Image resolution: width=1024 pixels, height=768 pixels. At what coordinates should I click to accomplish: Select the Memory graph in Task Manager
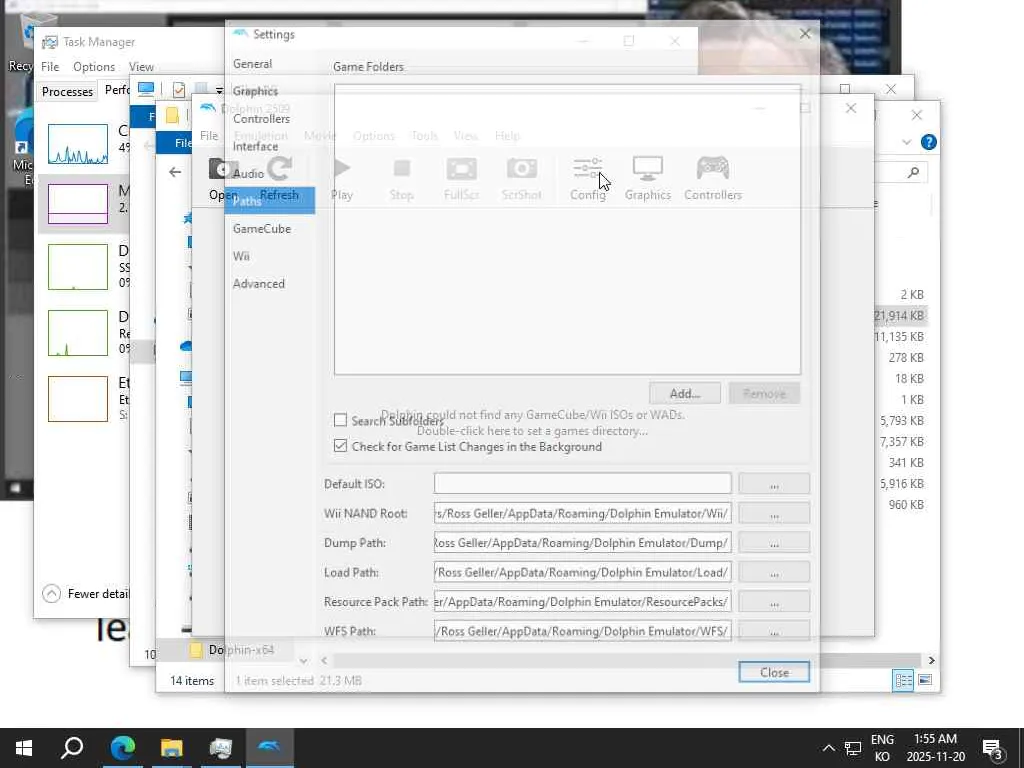78,204
